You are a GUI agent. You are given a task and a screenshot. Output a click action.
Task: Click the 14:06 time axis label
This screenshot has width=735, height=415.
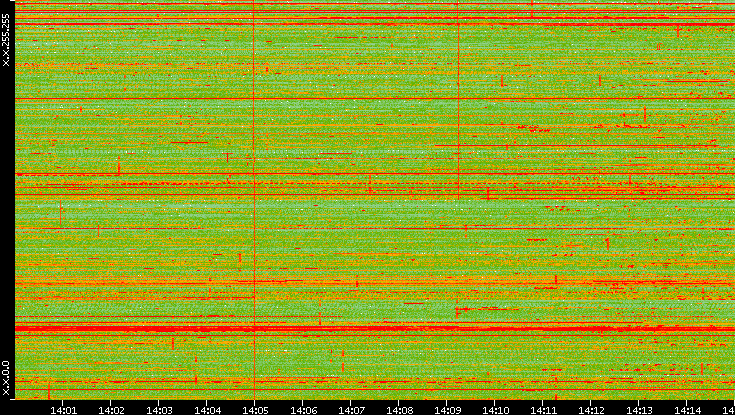pyautogui.click(x=303, y=410)
